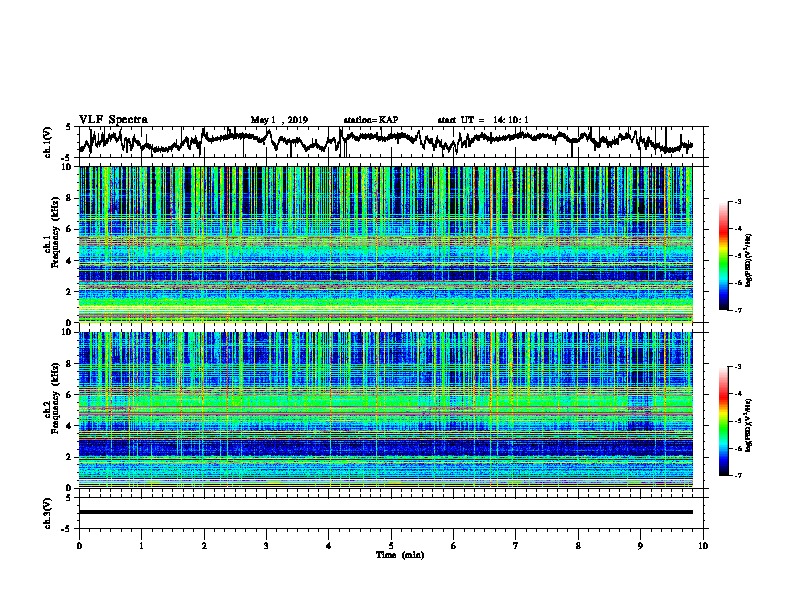792x612 pixels.
Task: Click the "-3" label on ch.1 color bar
Action: (738, 202)
